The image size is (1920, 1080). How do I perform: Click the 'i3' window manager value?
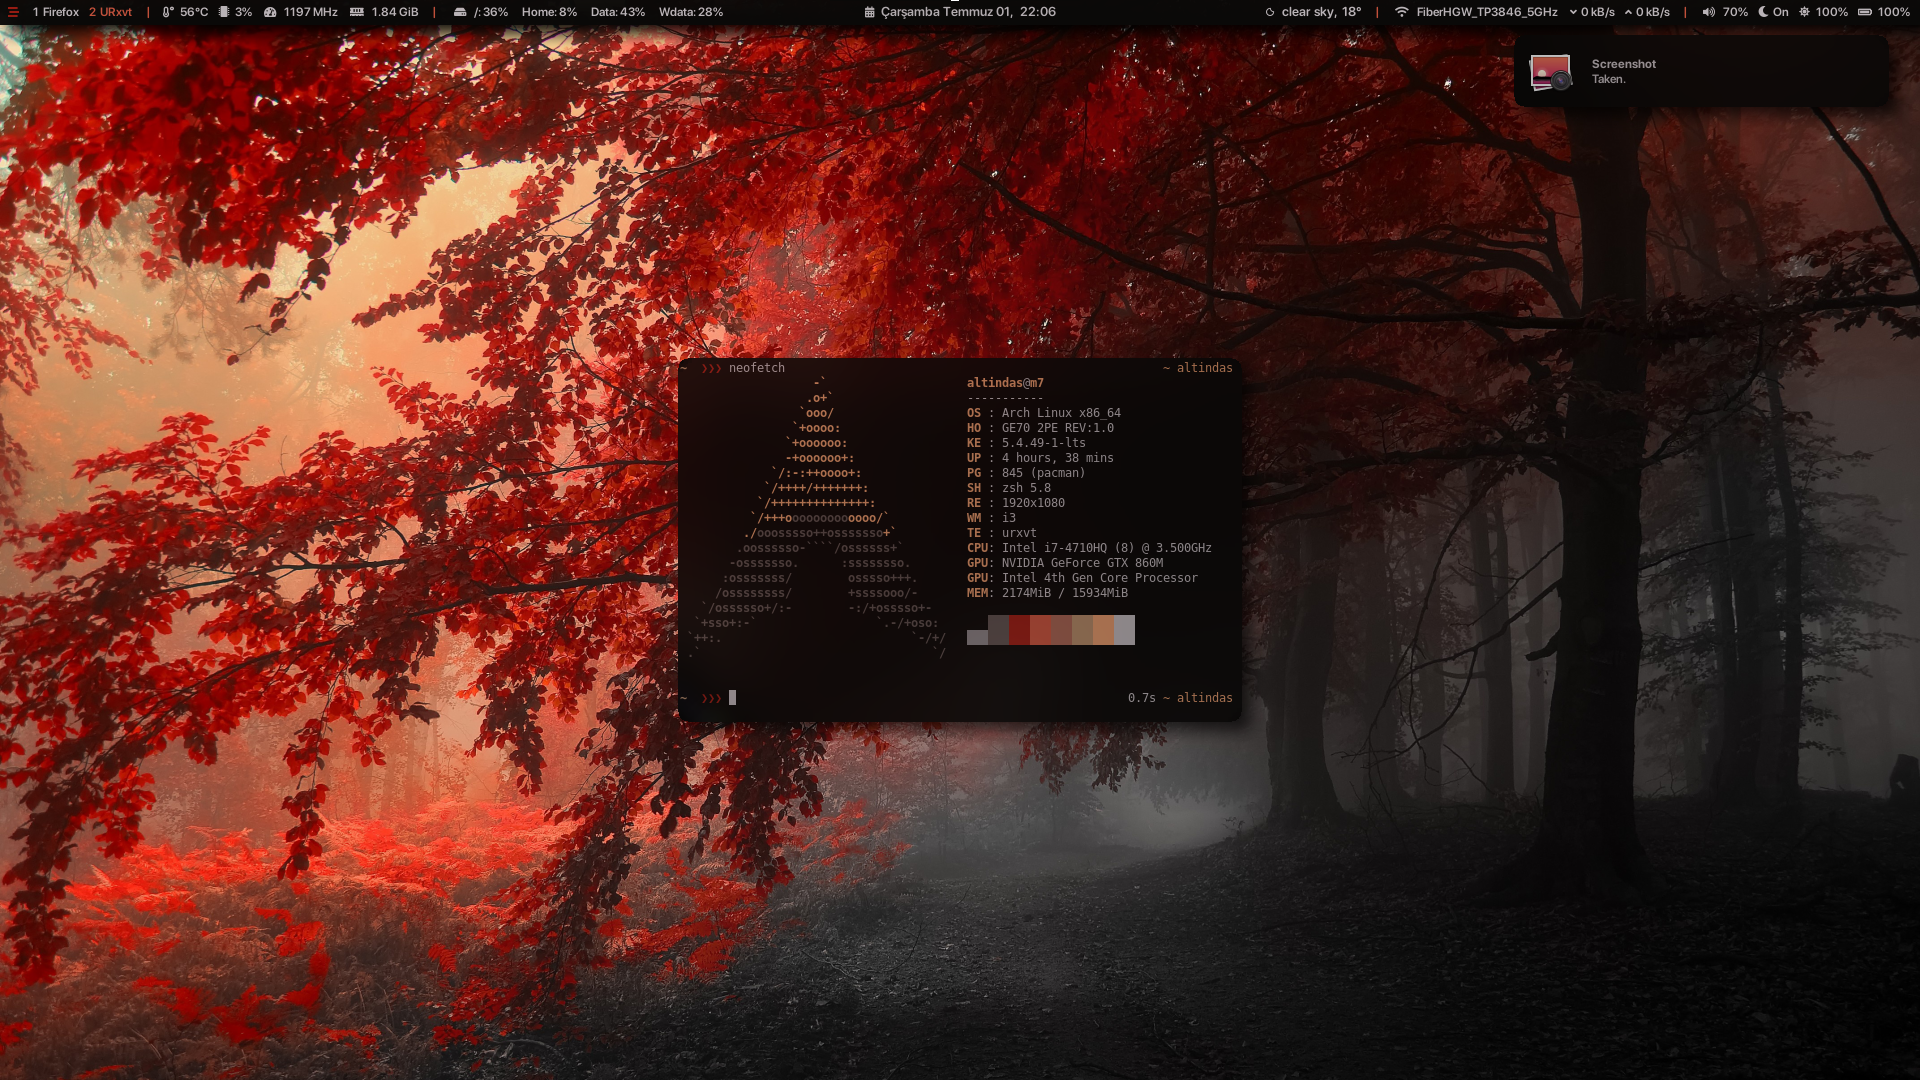click(x=1009, y=518)
